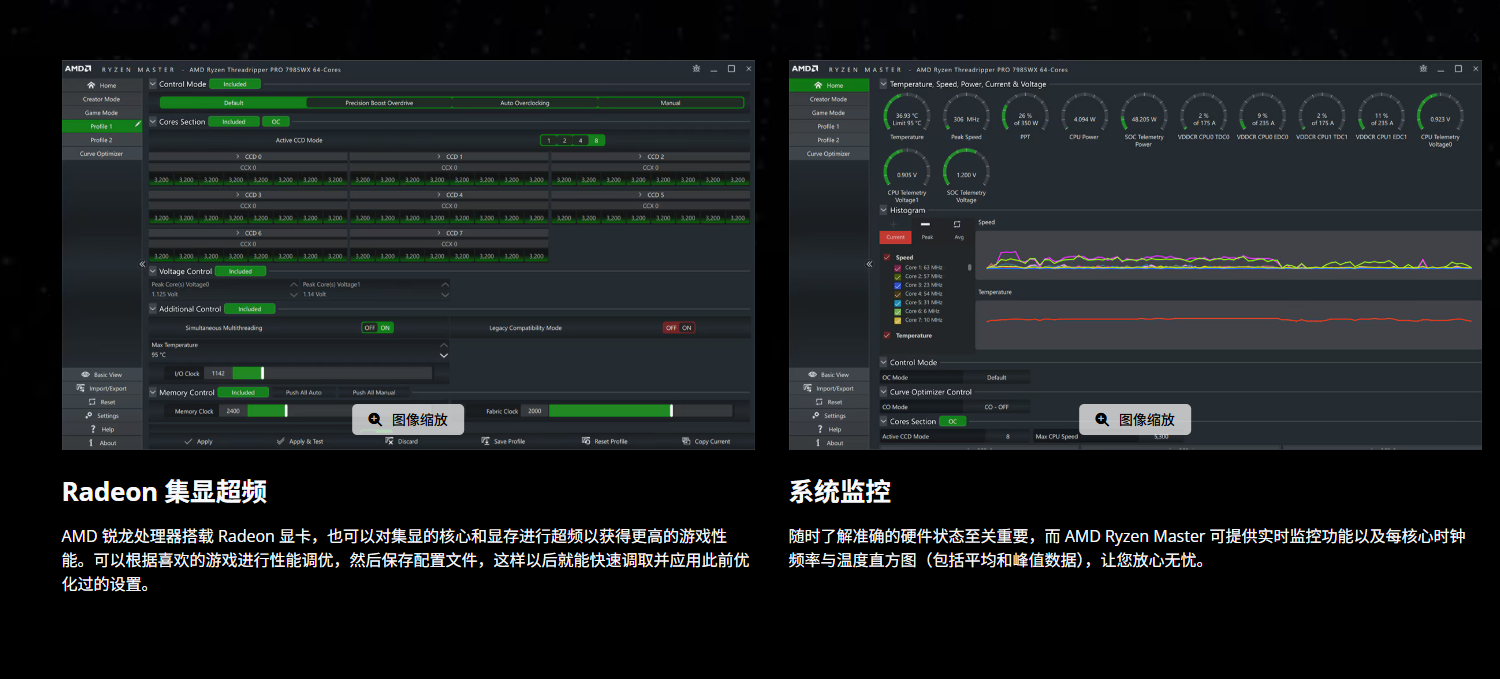Toggle Simultaneous Multithreading OFF/ON switch
Image resolution: width=1500 pixels, height=679 pixels.
tap(377, 328)
